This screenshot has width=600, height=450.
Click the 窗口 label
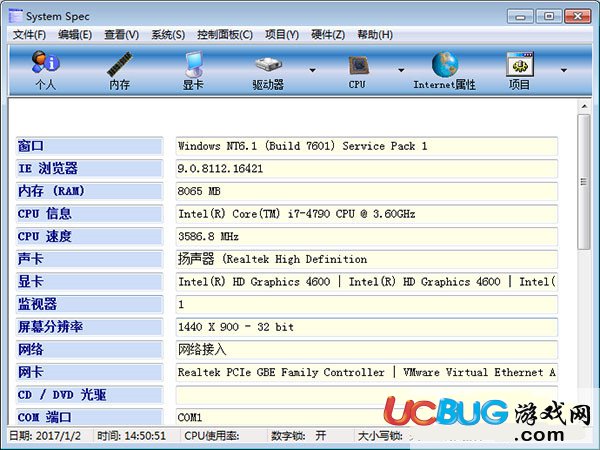tap(90, 146)
